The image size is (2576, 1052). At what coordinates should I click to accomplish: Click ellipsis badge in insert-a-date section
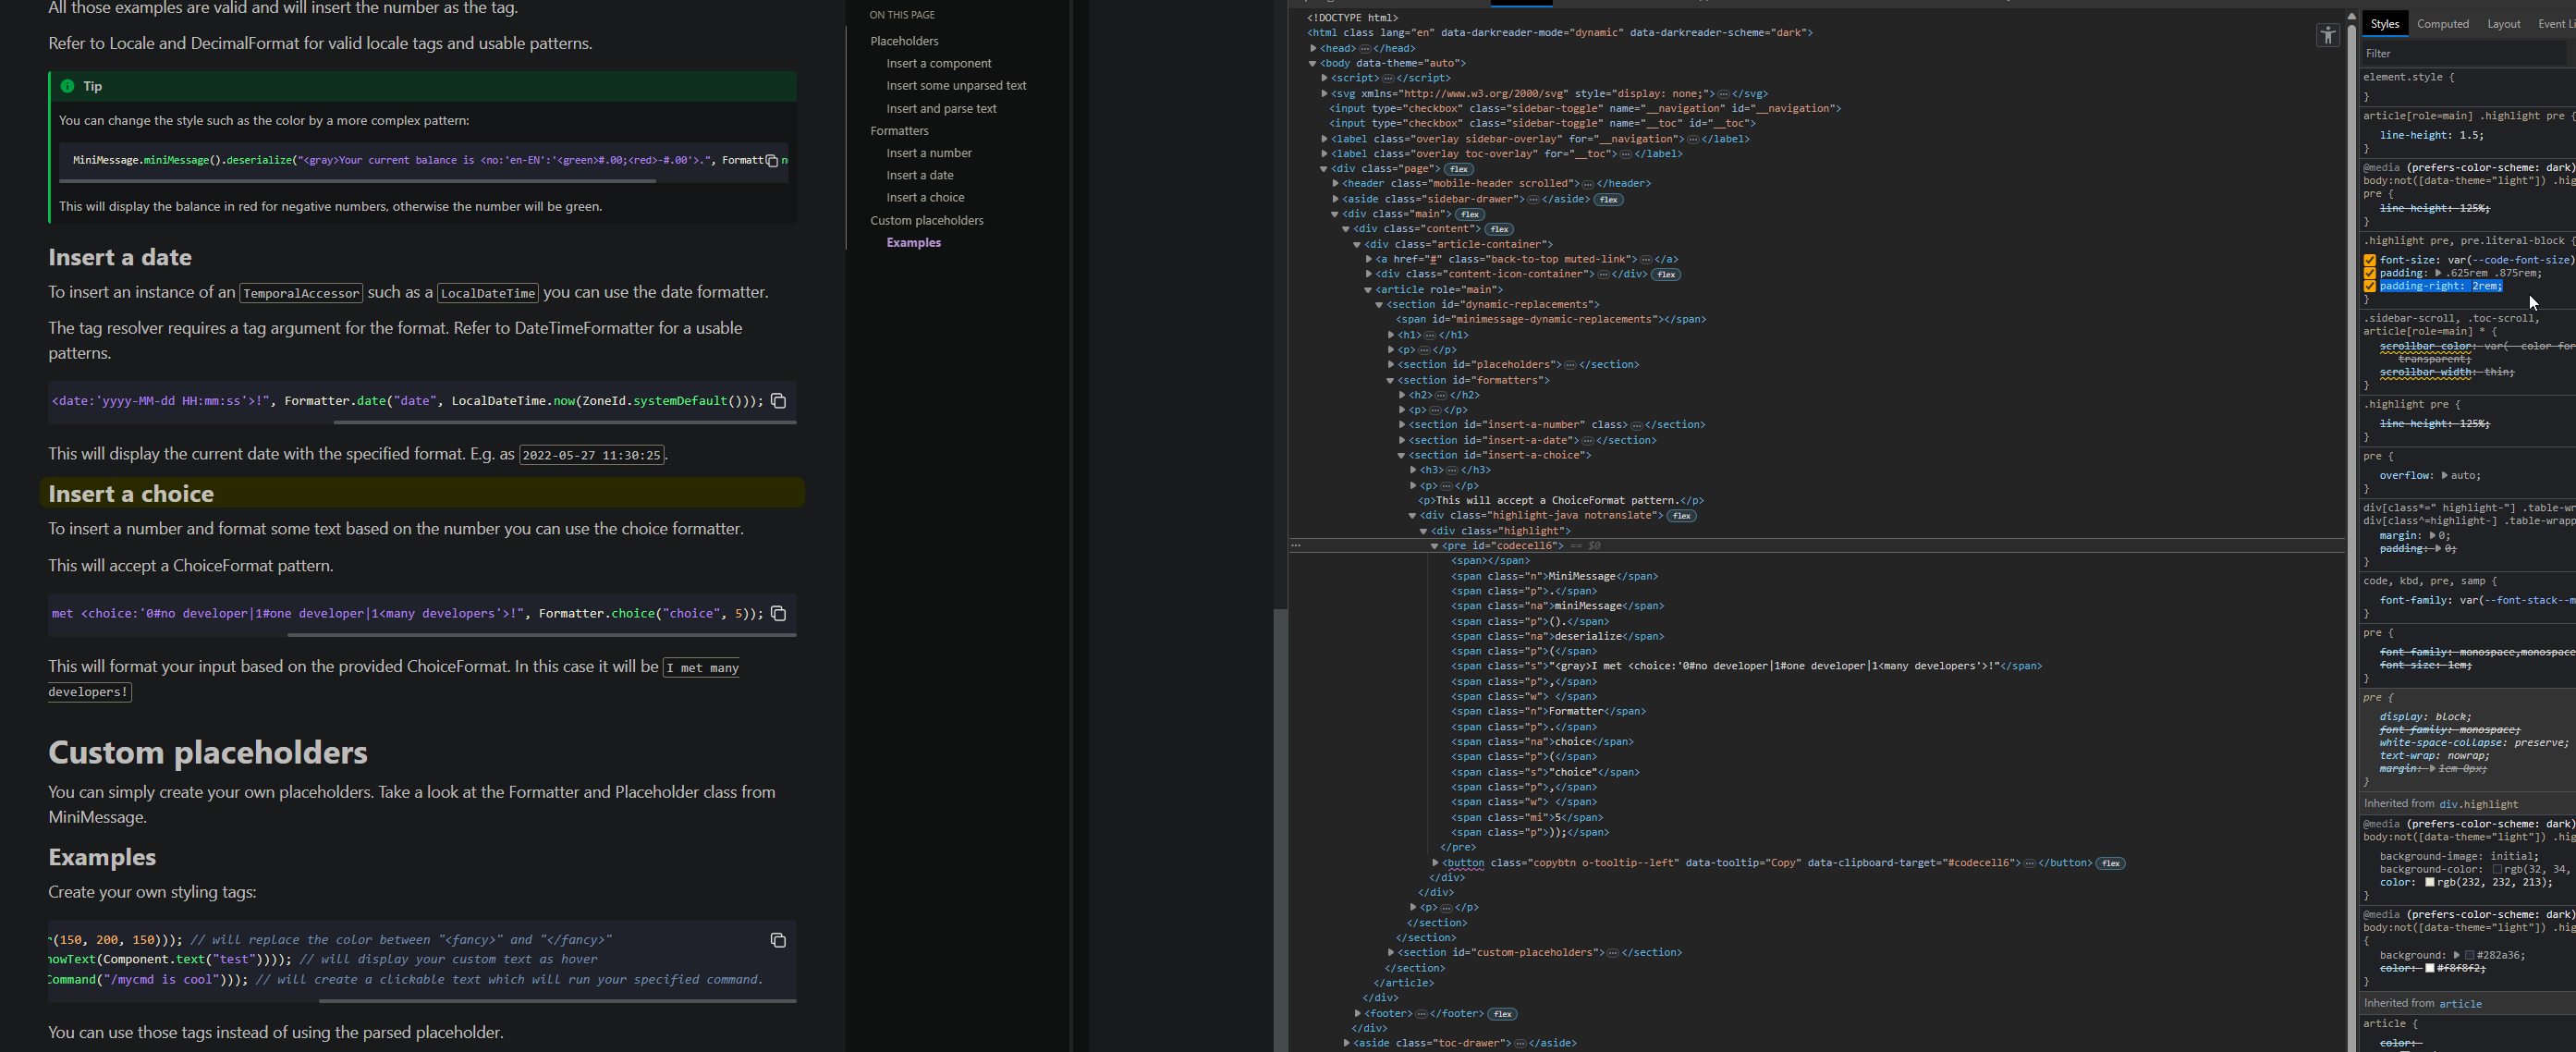click(x=1587, y=440)
